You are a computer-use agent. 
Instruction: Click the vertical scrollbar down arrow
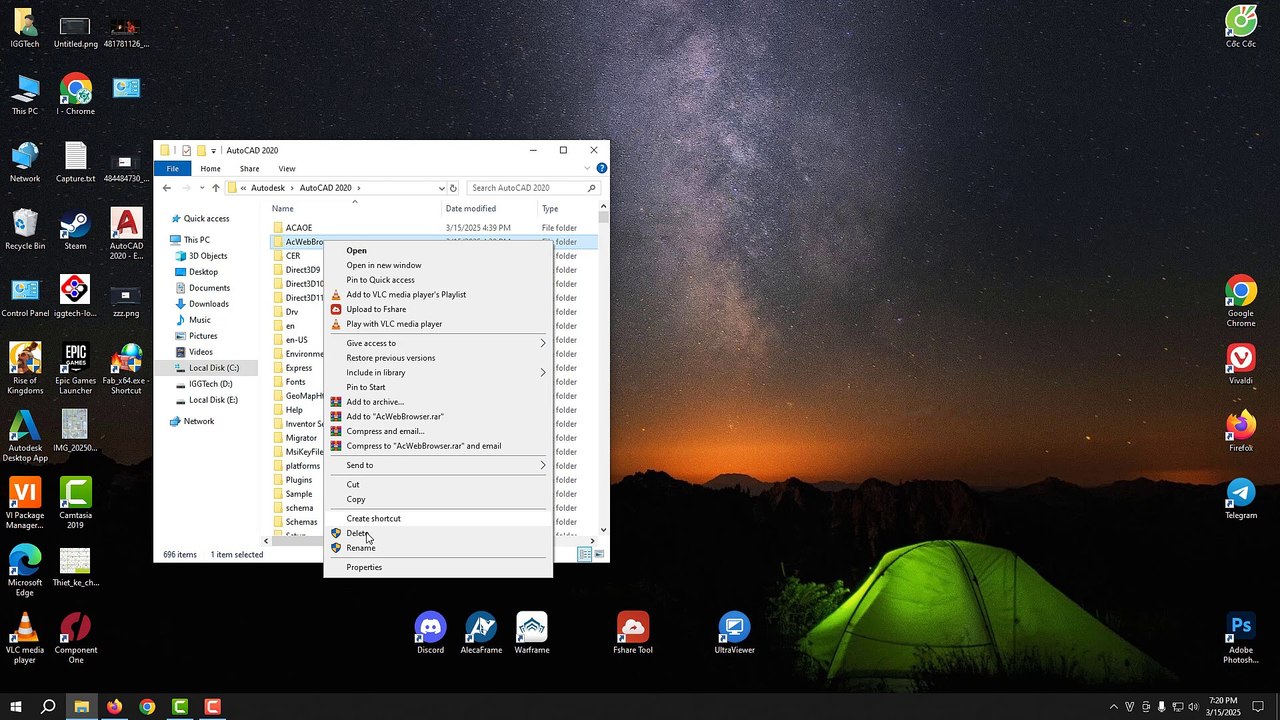(603, 529)
